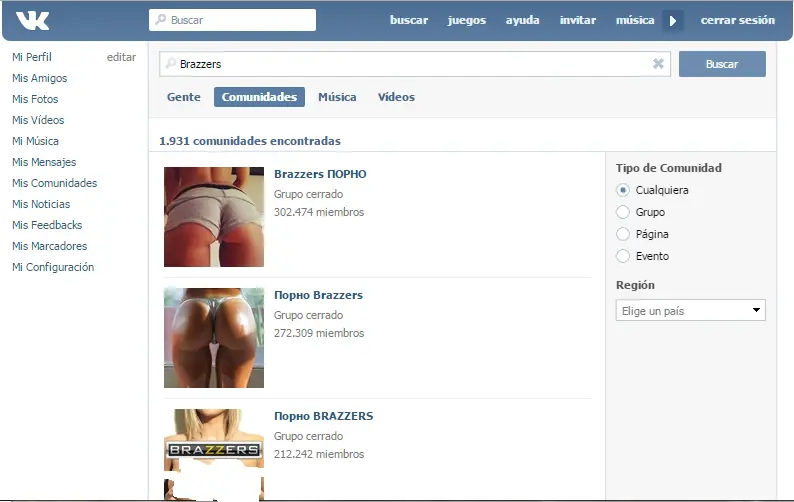
Task: Clear the Brazzers search query with X
Action: point(658,64)
